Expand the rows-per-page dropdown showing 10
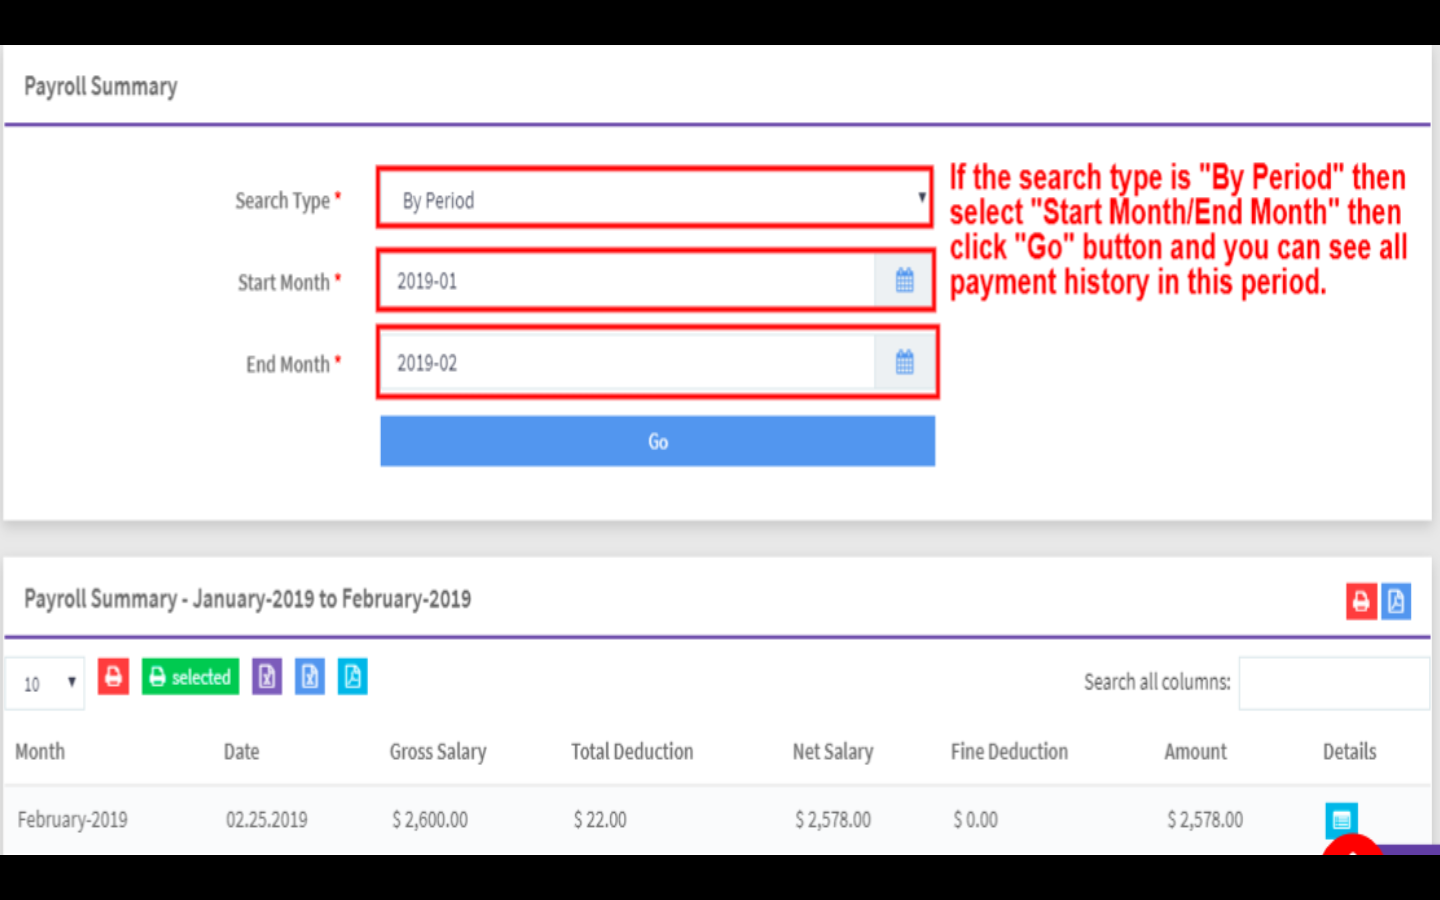 [x=45, y=684]
